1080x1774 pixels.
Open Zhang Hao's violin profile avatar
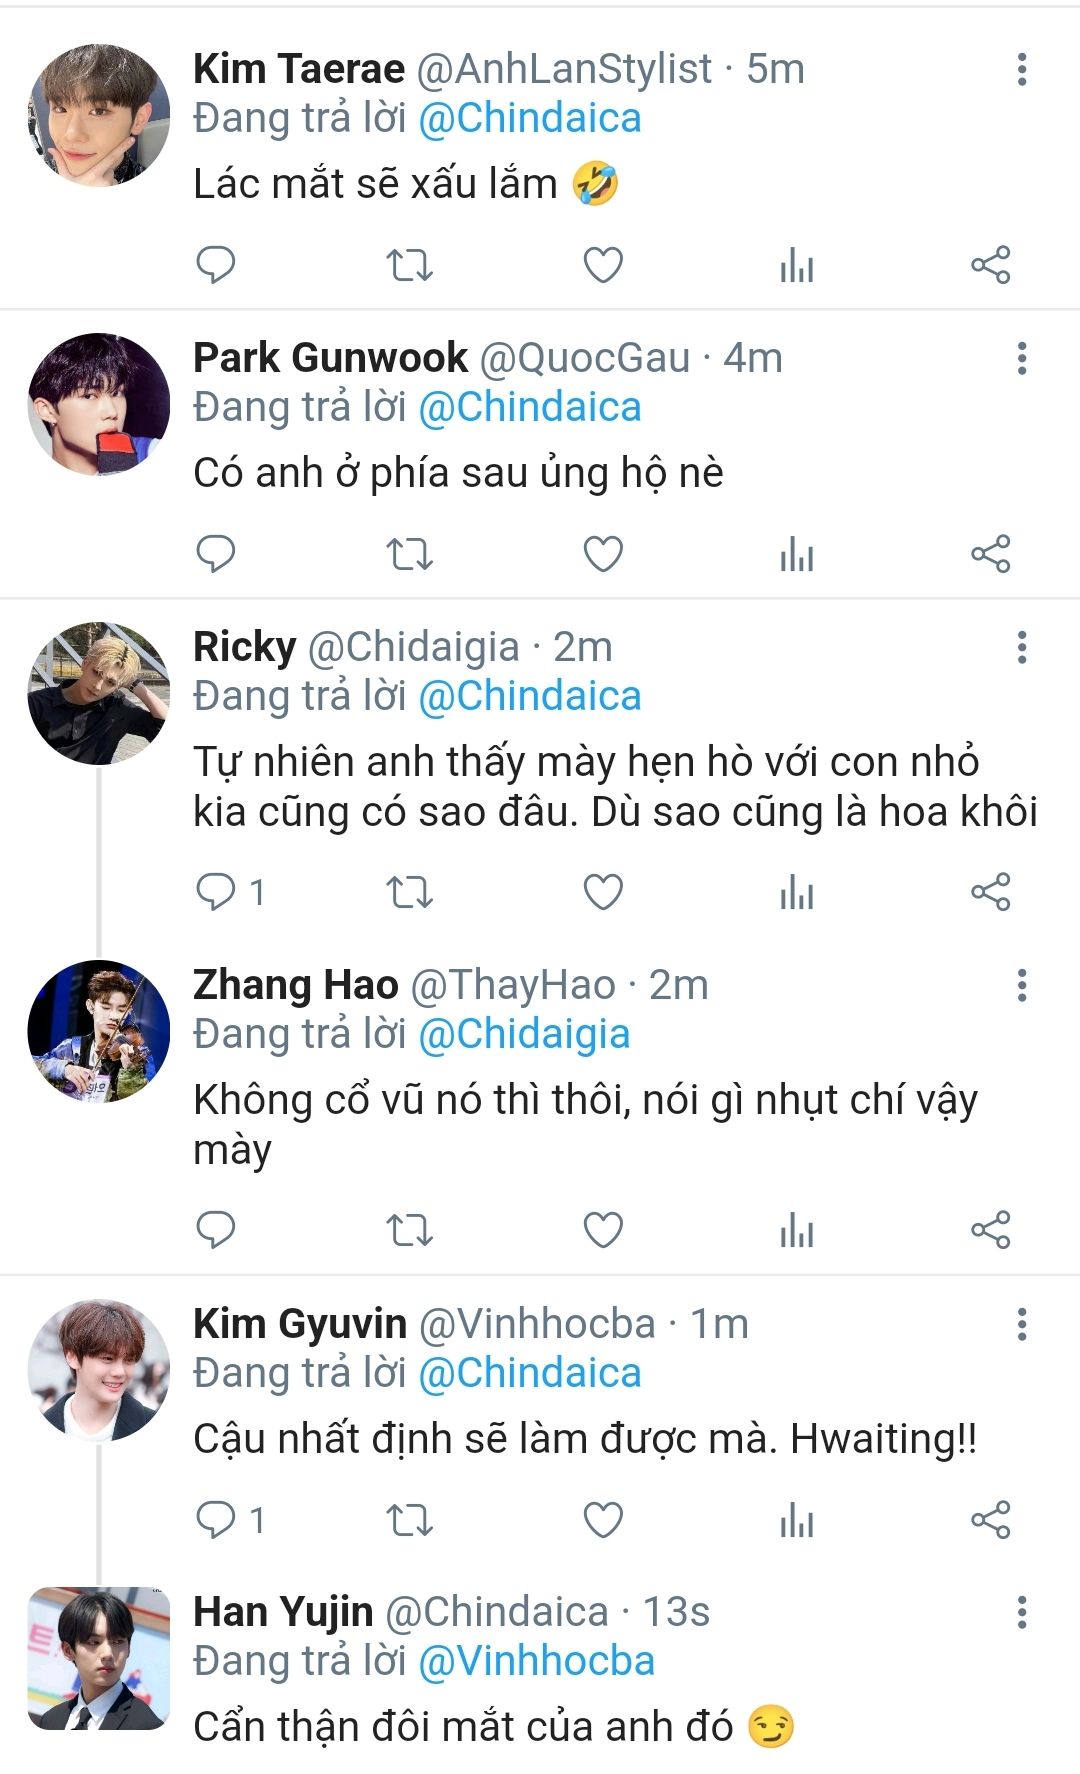(98, 1031)
